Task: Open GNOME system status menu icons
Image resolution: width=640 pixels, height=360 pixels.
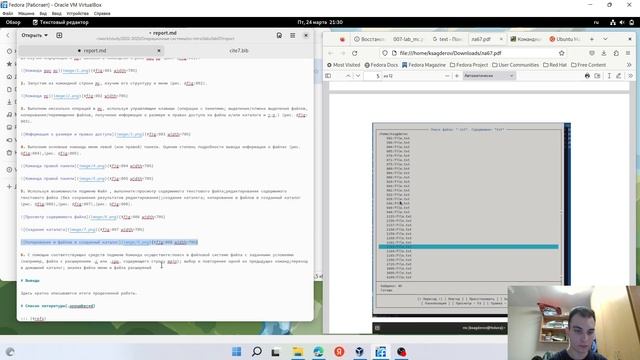Action: pos(622,22)
